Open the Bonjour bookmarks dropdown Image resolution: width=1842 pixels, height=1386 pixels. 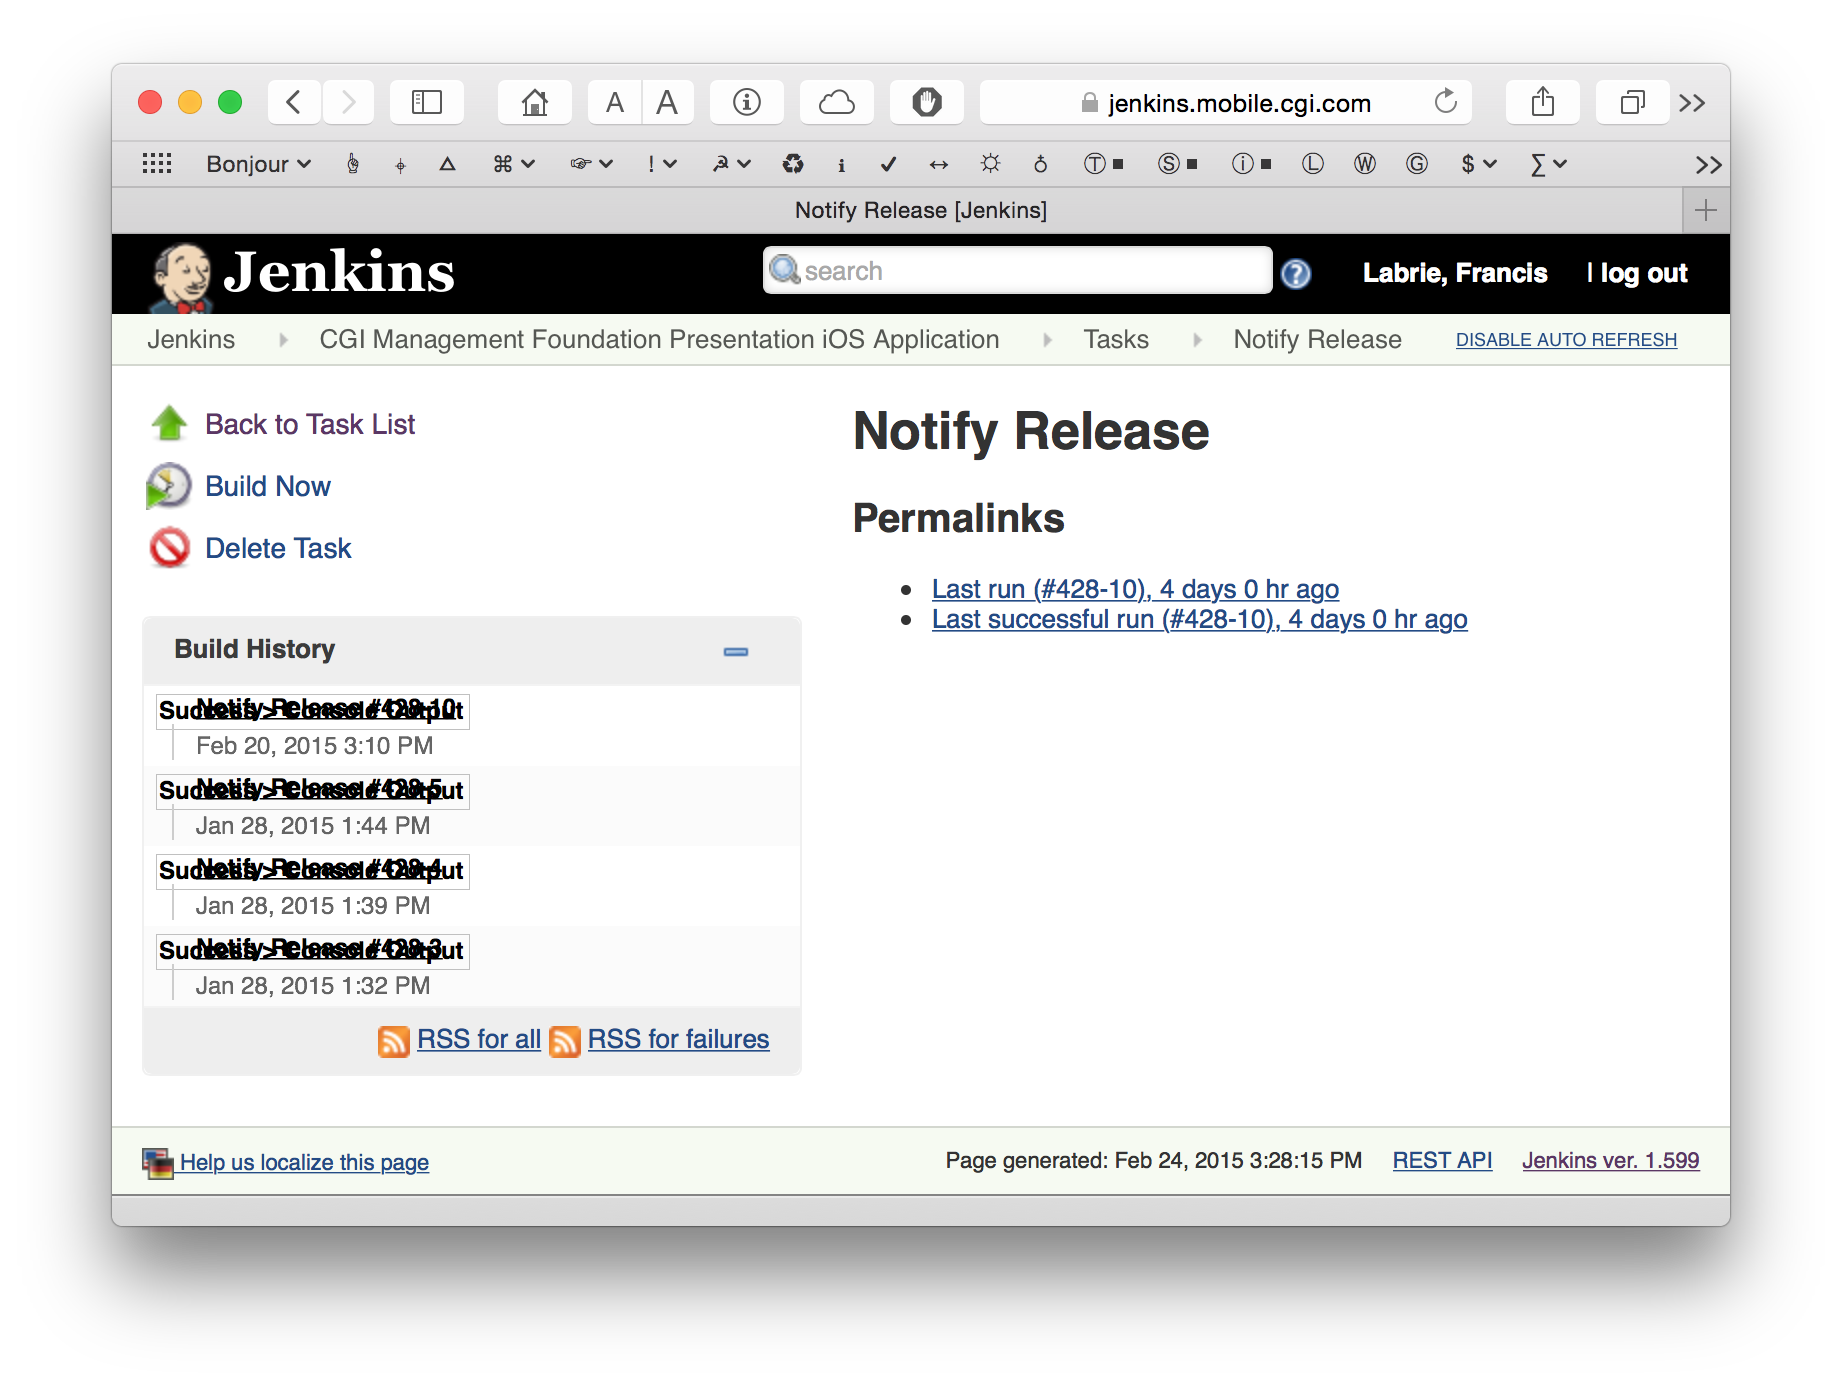tap(258, 164)
